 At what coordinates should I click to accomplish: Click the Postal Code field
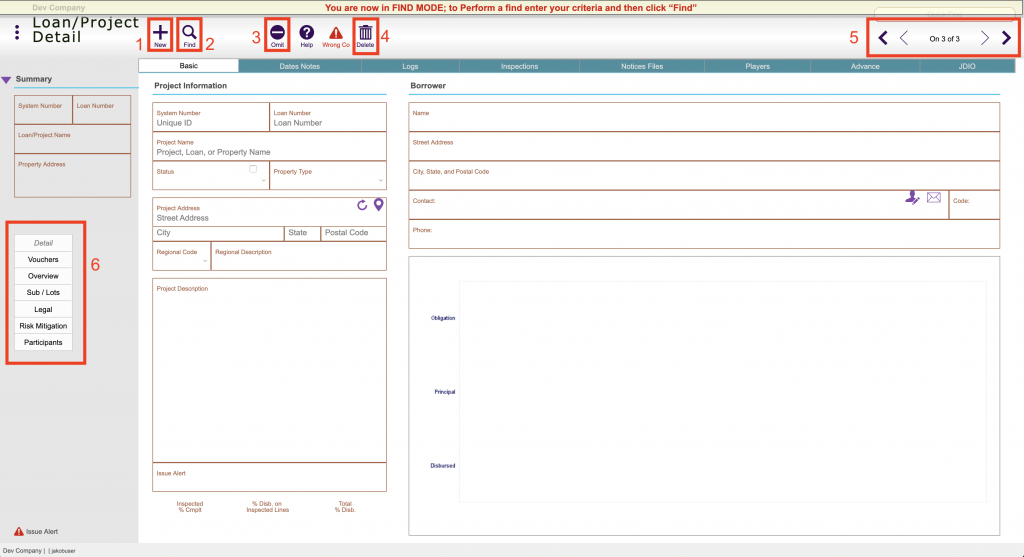[x=353, y=233]
